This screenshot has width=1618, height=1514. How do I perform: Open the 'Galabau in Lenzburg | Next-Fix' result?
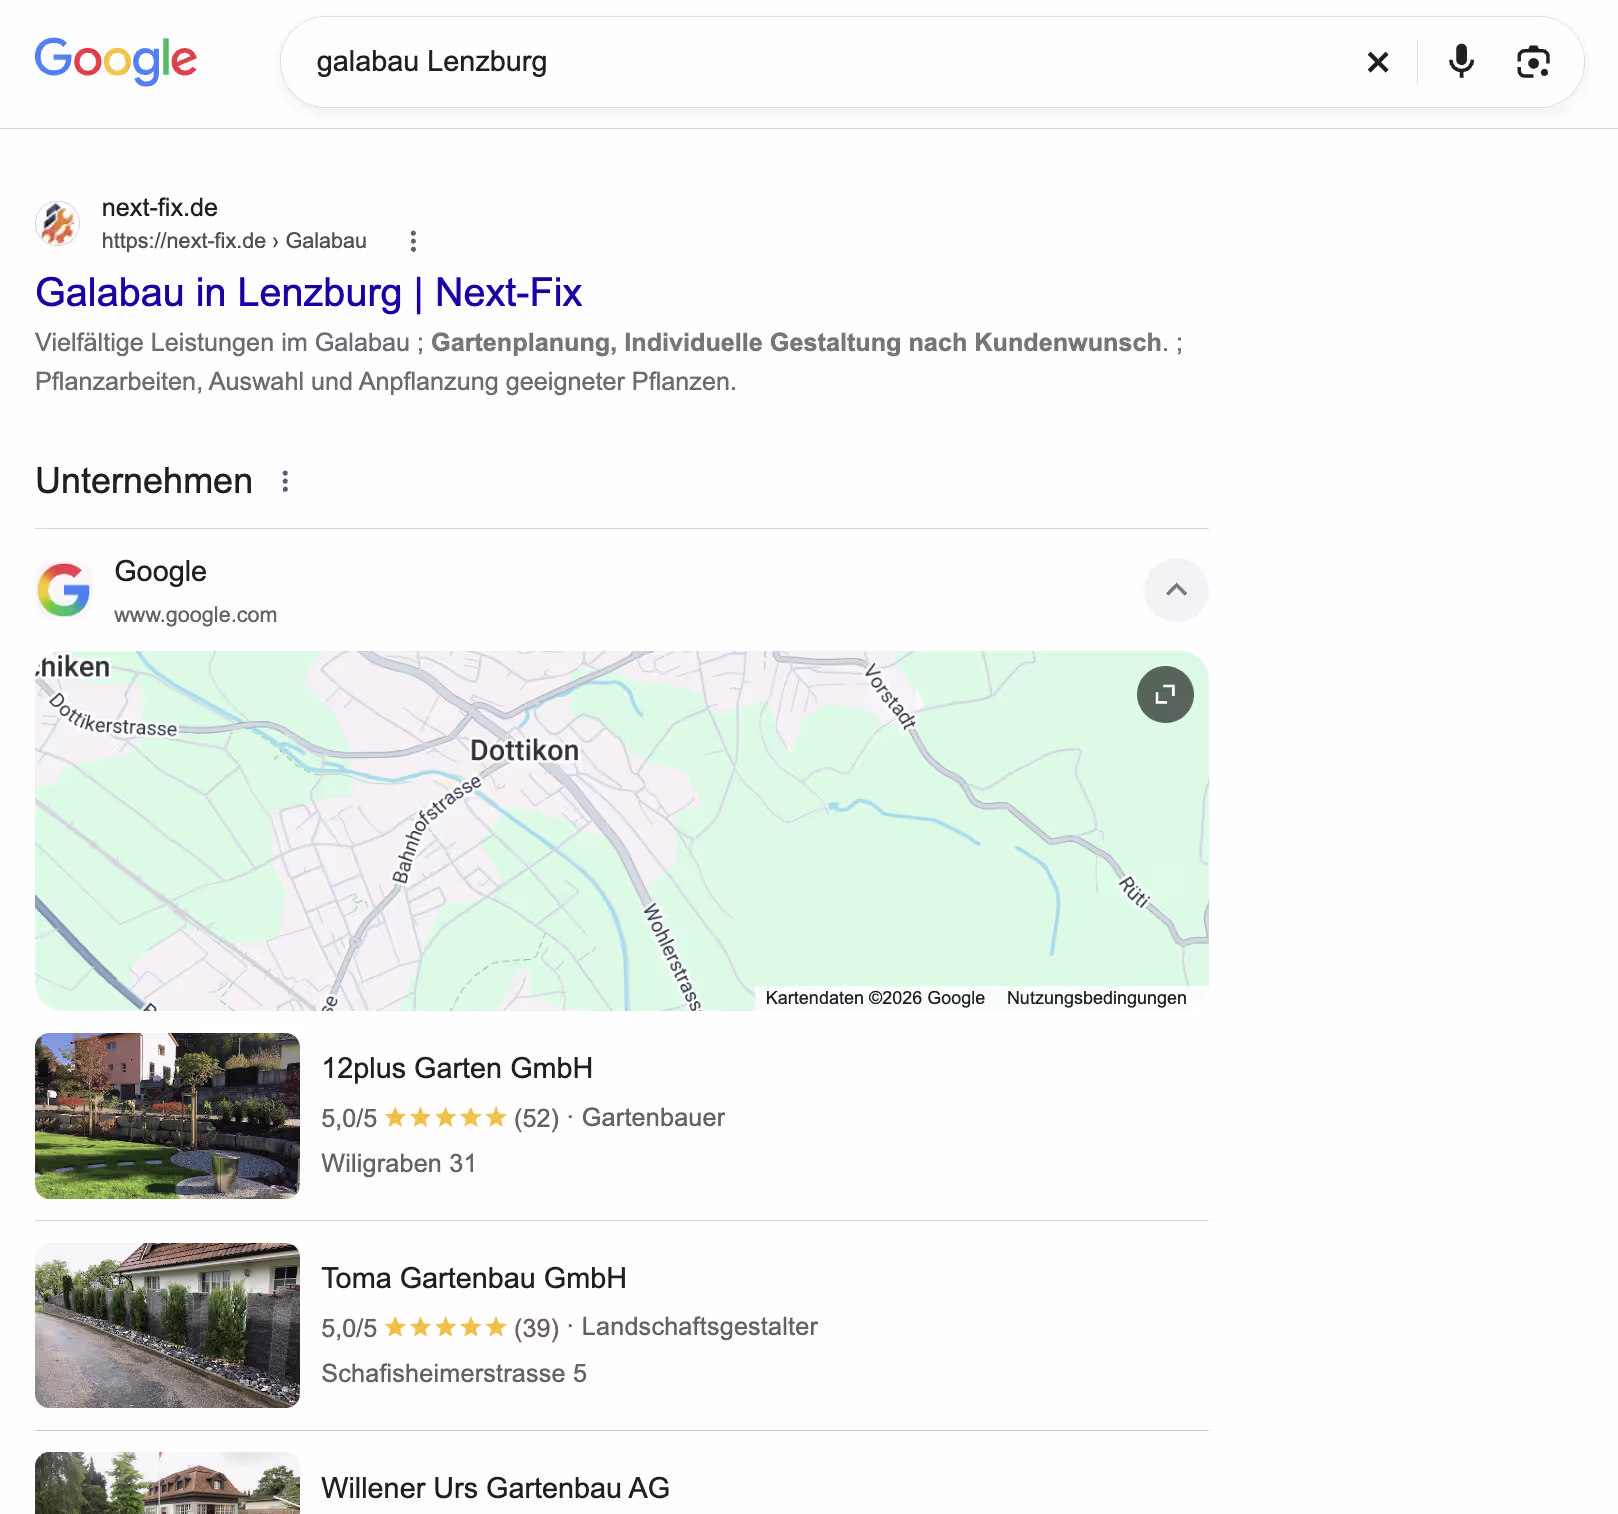(x=308, y=293)
